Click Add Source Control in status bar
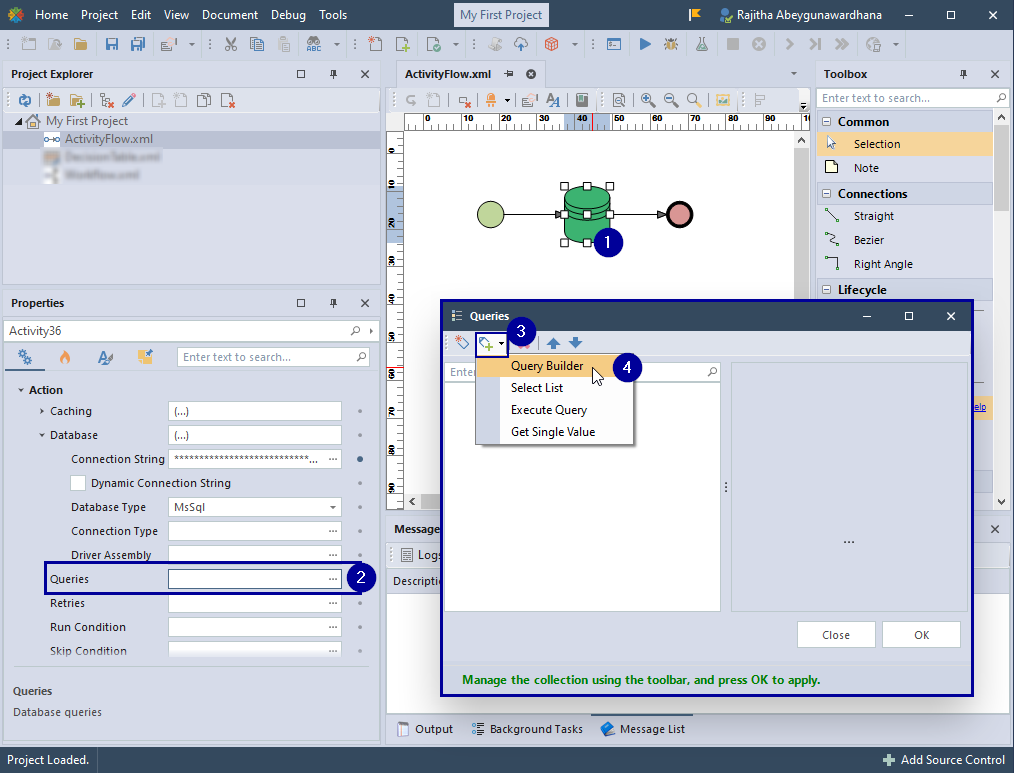 click(x=944, y=760)
